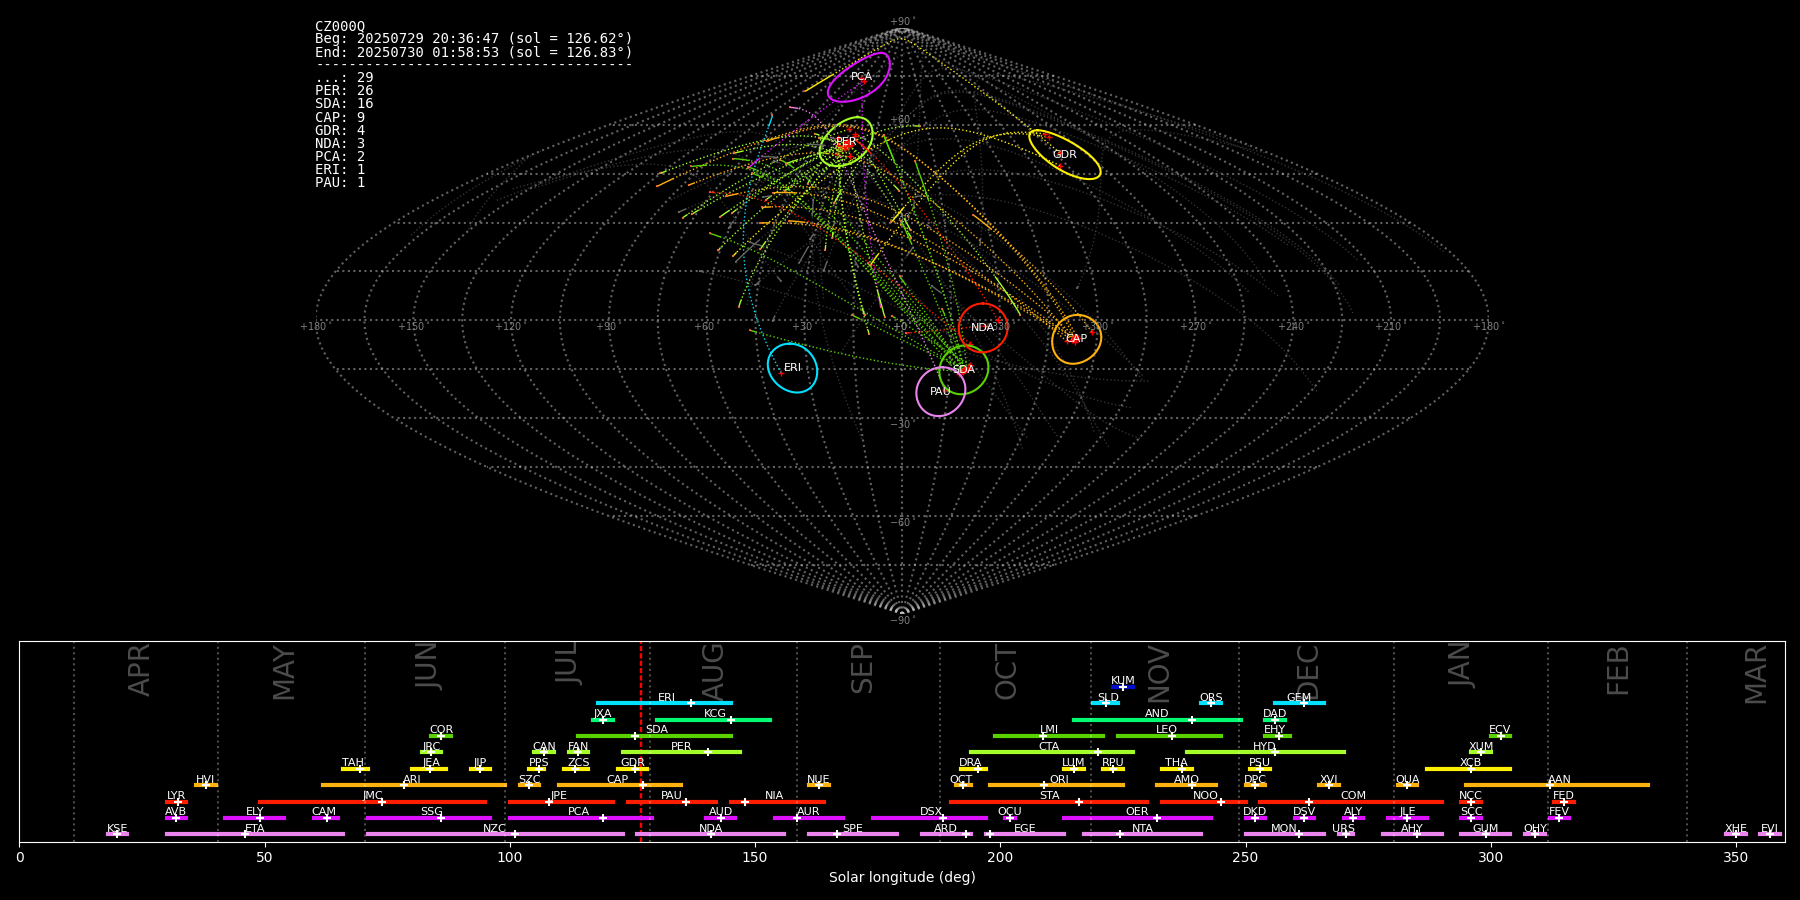Click the LYR label in timeline
Screen dimensions: 1800x900
(176, 796)
